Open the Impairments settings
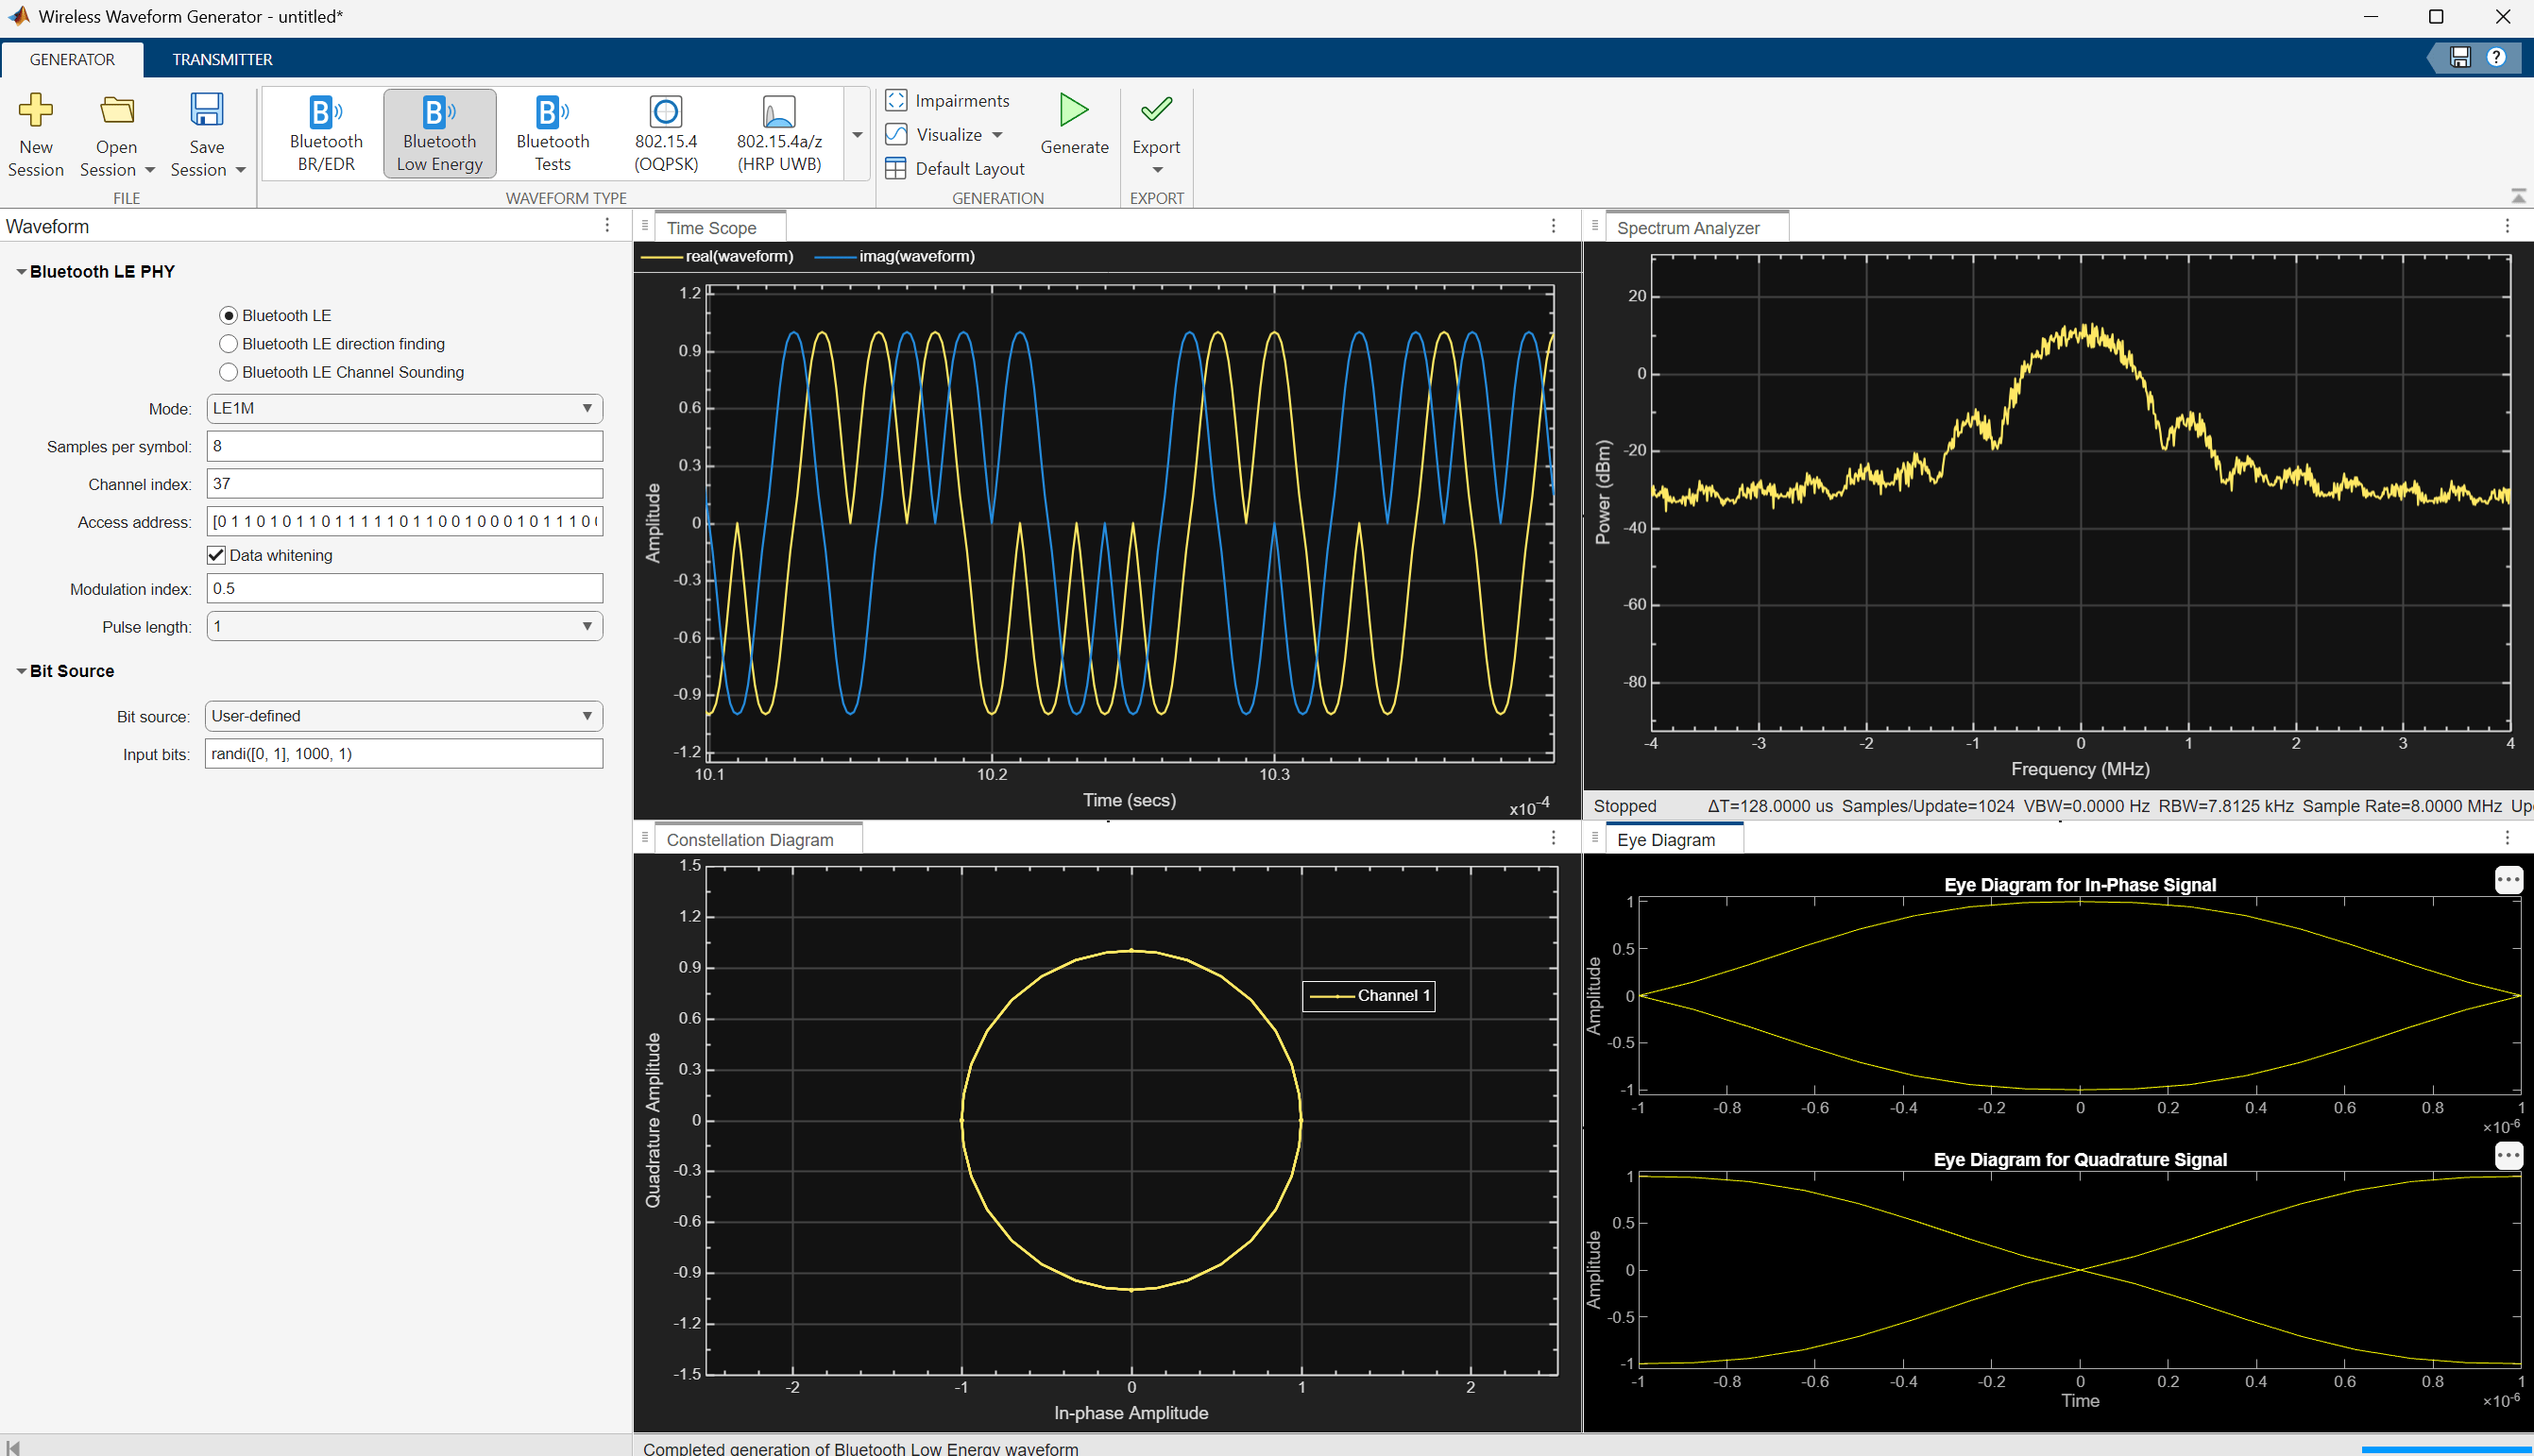 tap(948, 101)
